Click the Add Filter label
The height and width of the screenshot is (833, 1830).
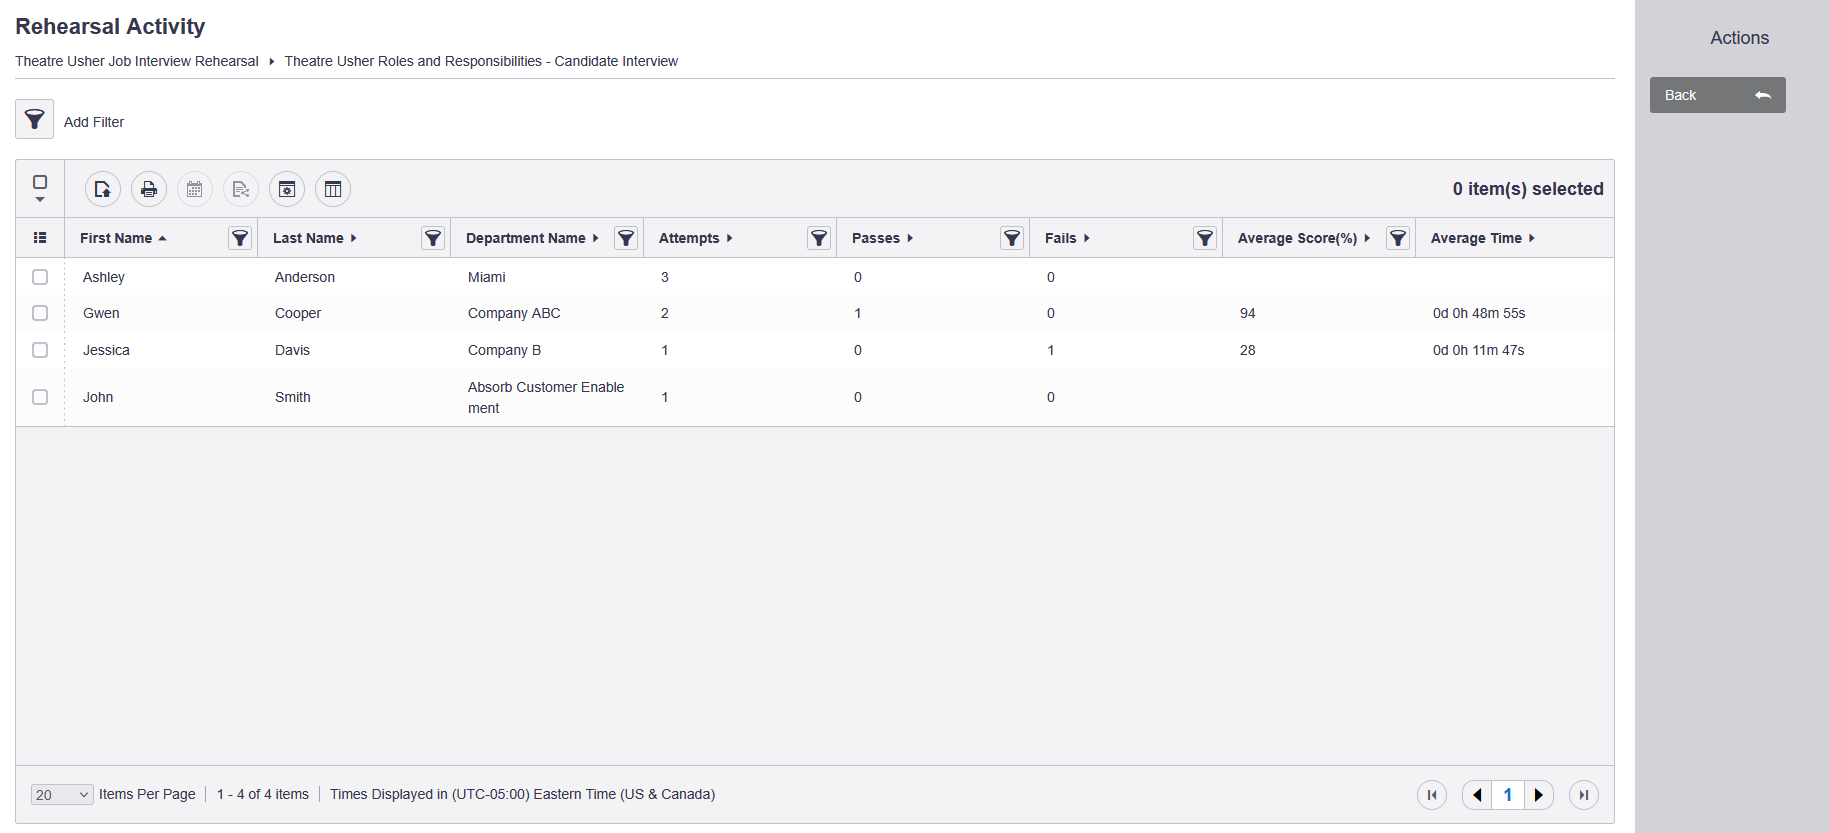[94, 122]
